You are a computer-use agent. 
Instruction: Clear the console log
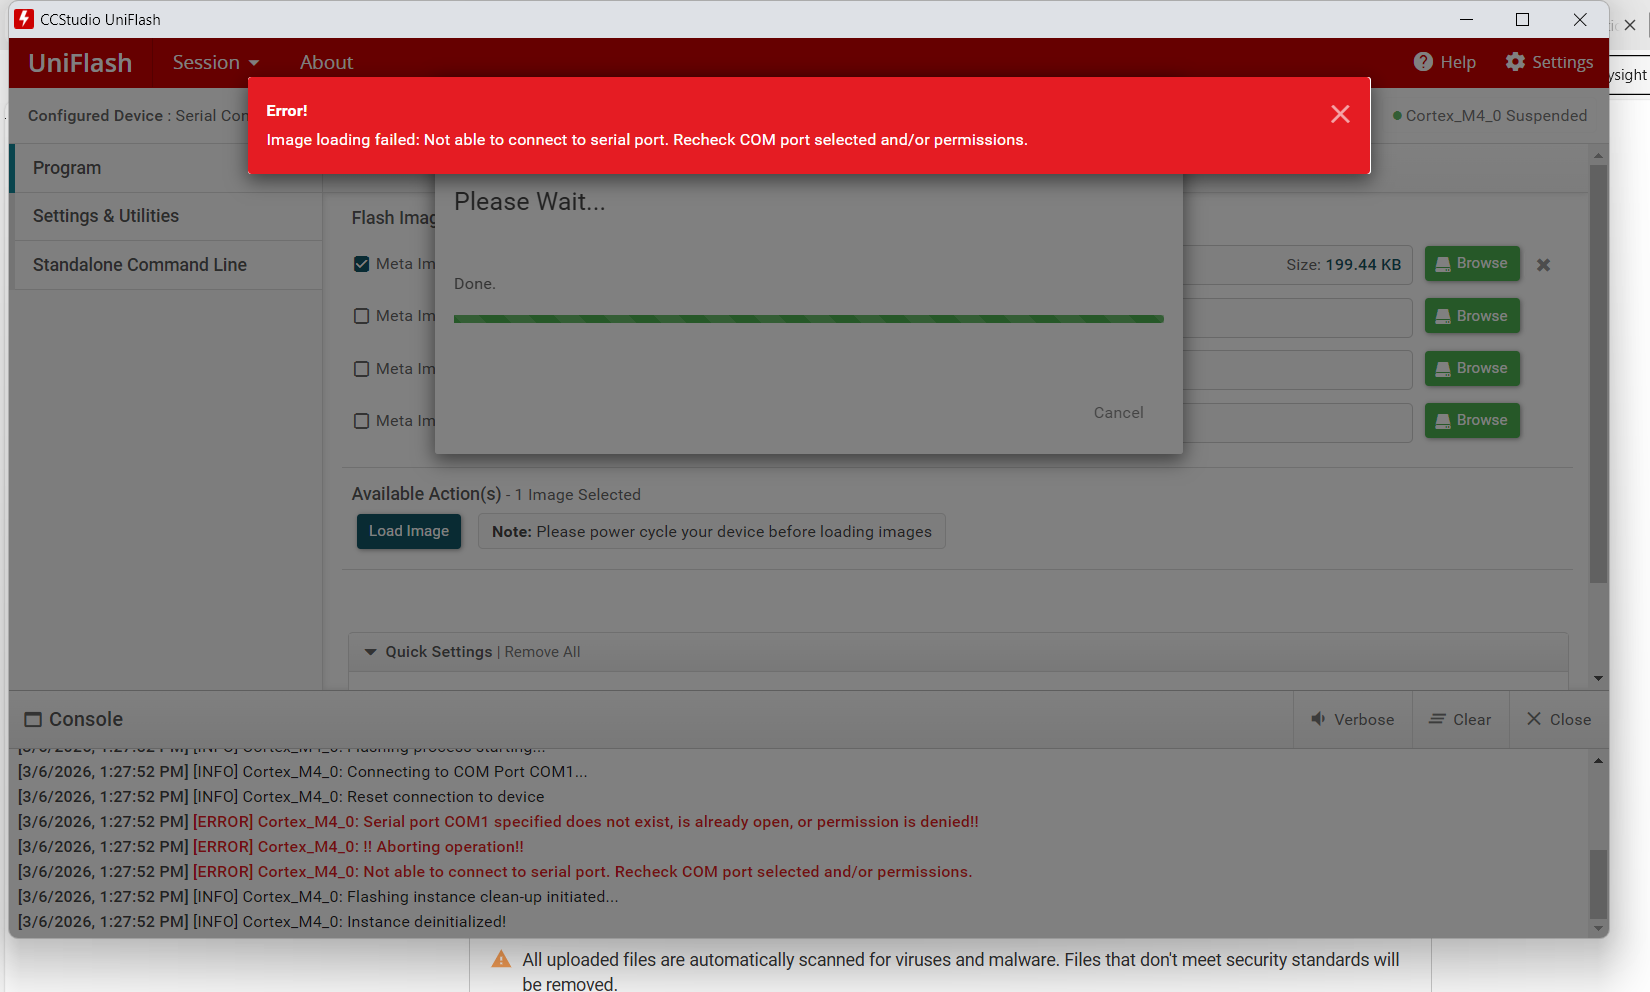click(x=1460, y=719)
